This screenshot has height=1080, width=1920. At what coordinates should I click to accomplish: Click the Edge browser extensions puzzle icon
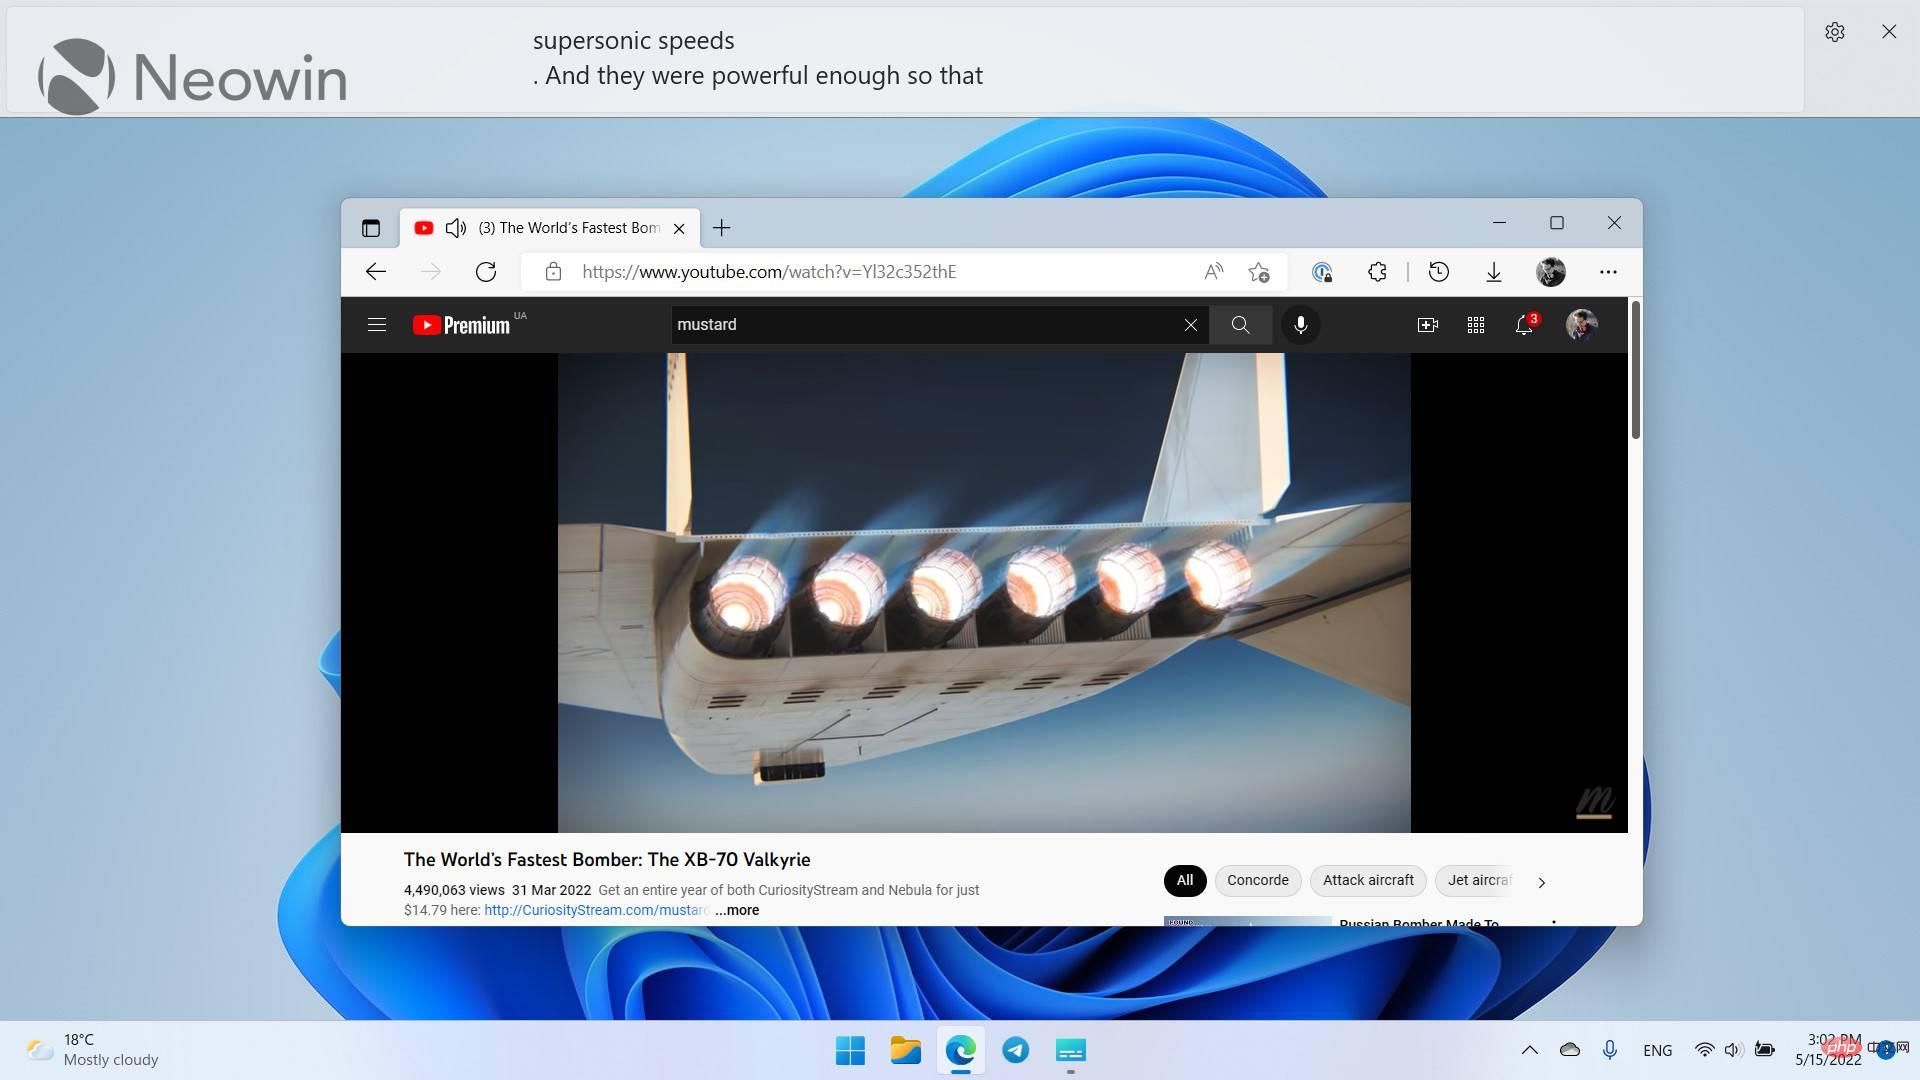tap(1377, 272)
